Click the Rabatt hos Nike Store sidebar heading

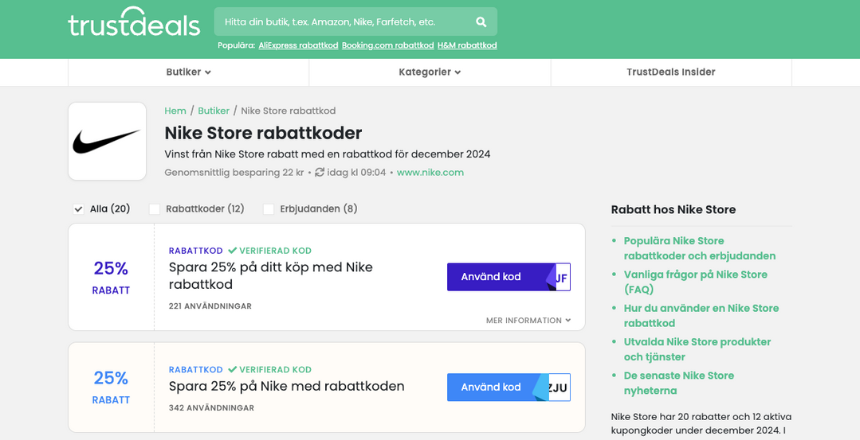coord(674,210)
